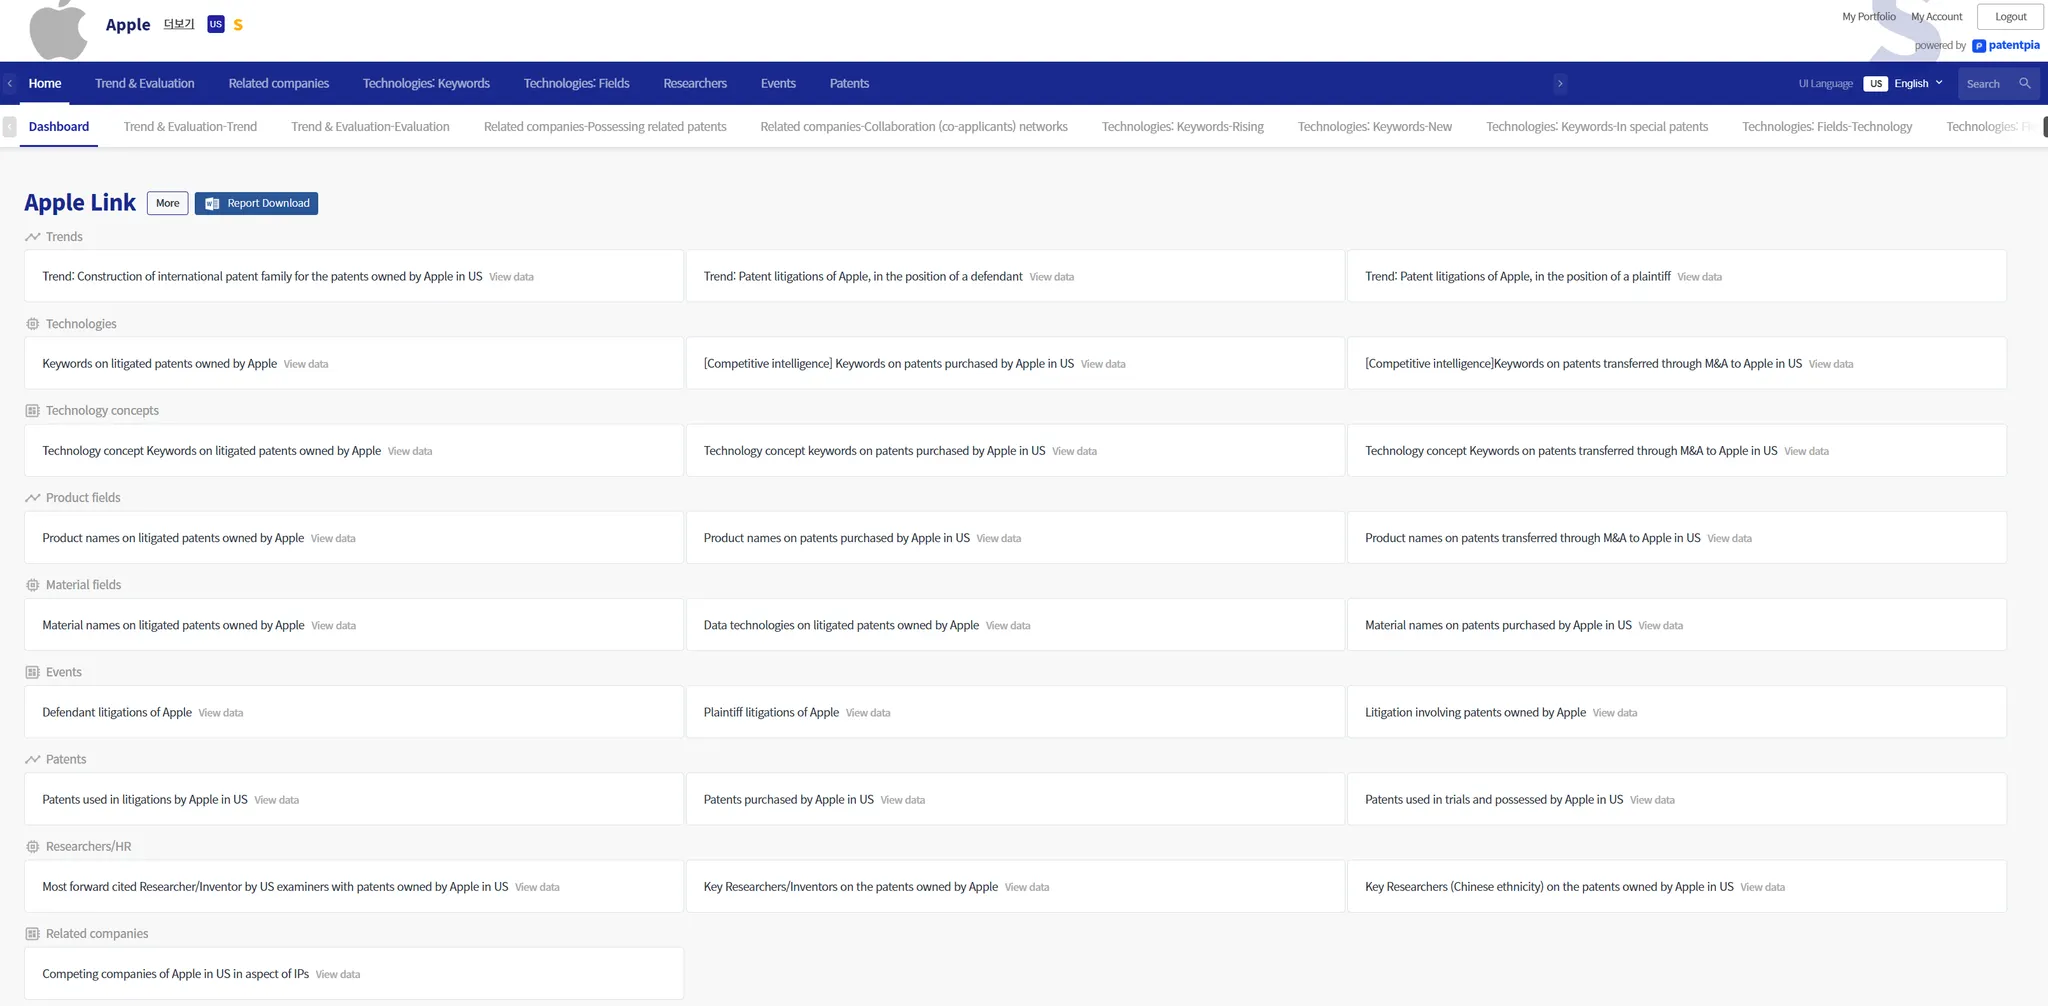2048x1006 pixels.
Task: Open the Researchers menu
Action: click(x=695, y=84)
